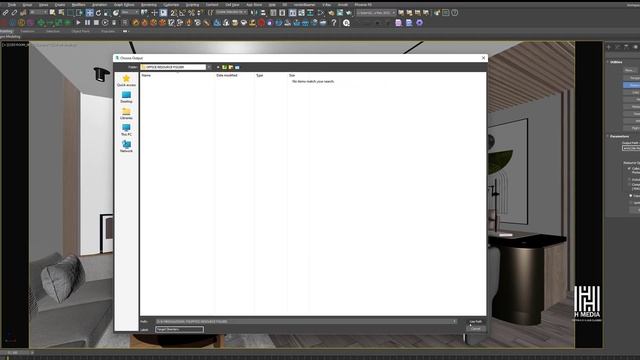Toggle the modeling Ribbon display button
The height and width of the screenshot is (360, 640).
click(292, 13)
